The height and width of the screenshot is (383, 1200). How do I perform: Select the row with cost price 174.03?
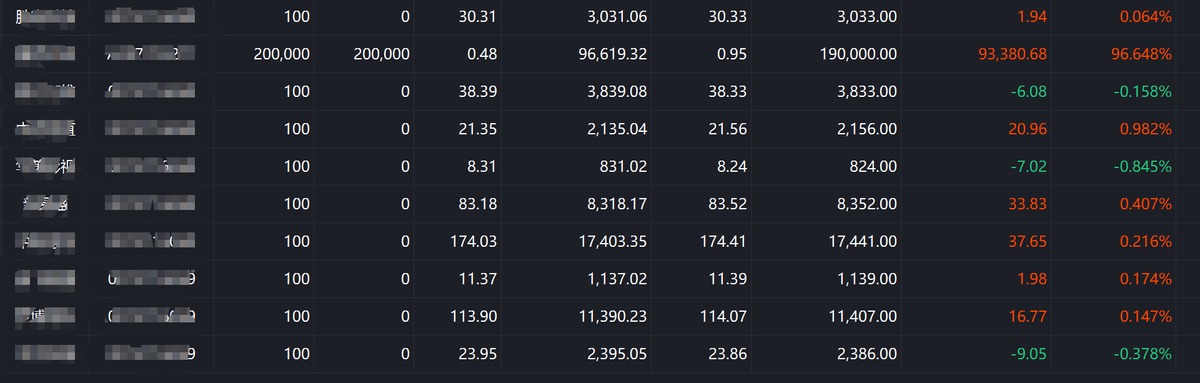click(x=600, y=241)
